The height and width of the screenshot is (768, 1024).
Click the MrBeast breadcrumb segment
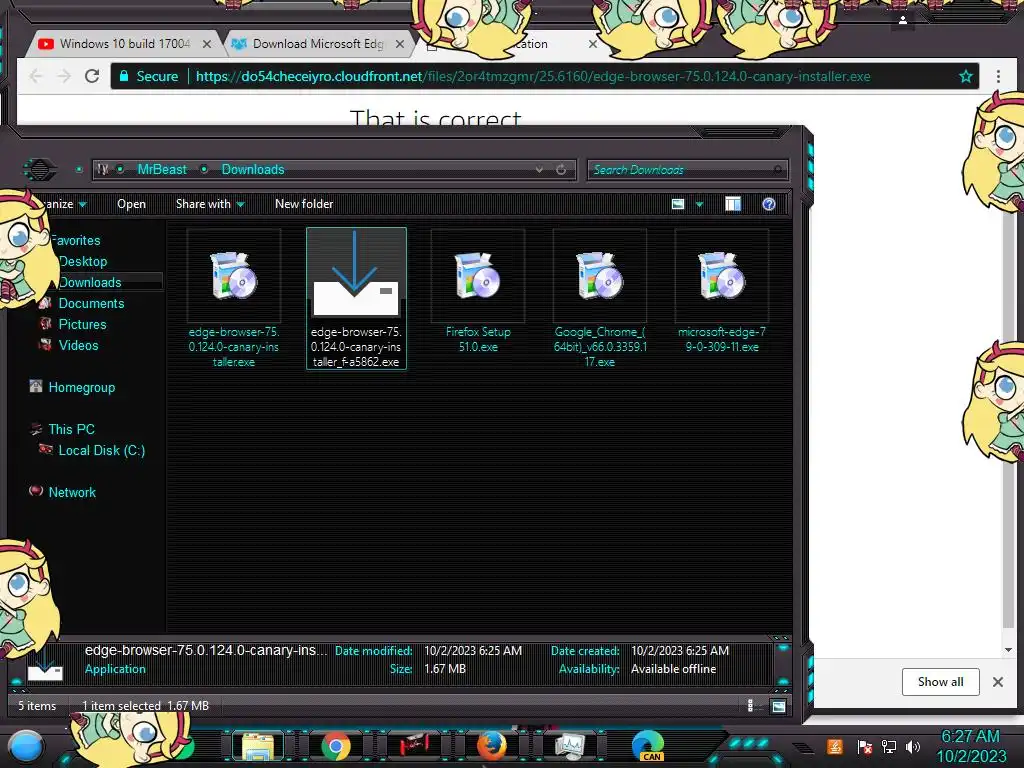coord(162,170)
